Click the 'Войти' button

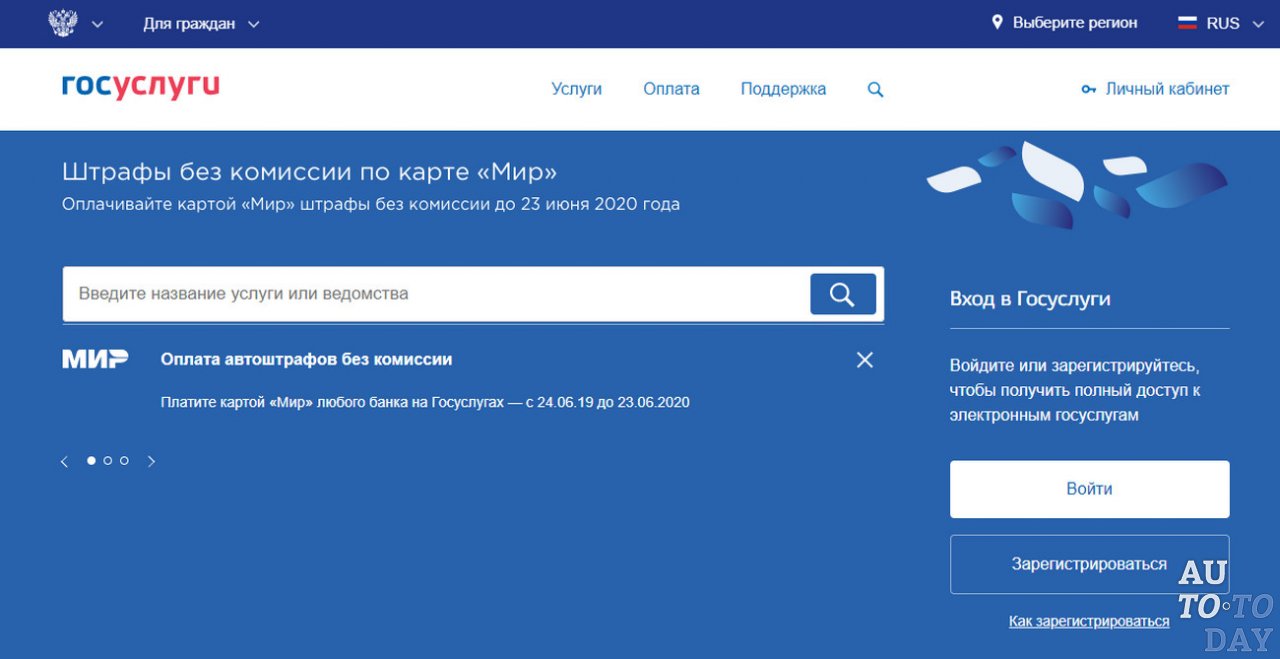(1089, 489)
